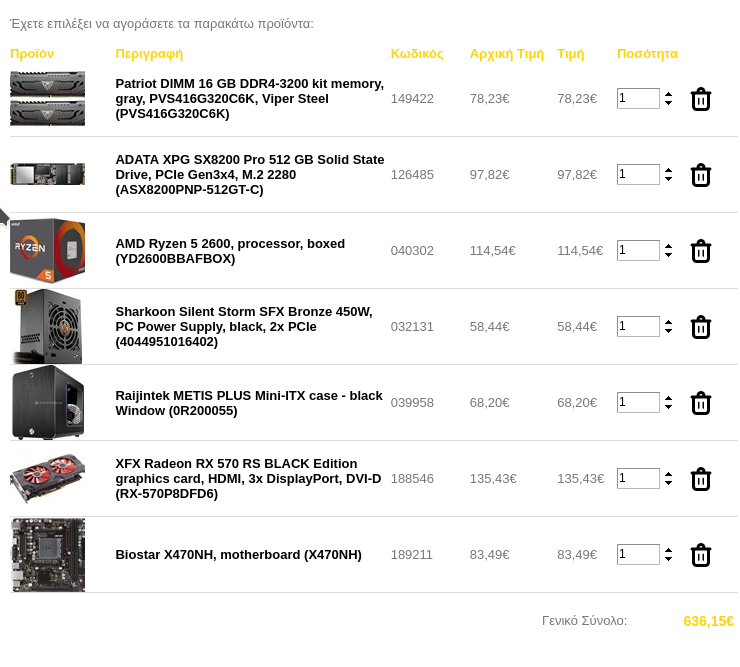Decrease quantity of ADATA XPG SSD
Screen dimensions: 740x667
pos(668,178)
